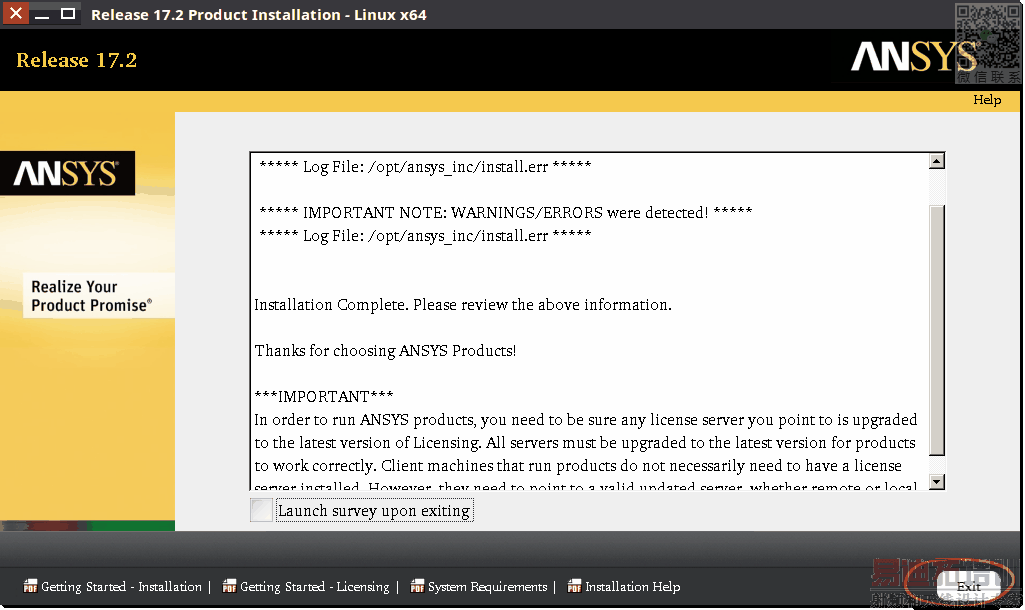Click log scrollbar down arrow

tap(937, 482)
